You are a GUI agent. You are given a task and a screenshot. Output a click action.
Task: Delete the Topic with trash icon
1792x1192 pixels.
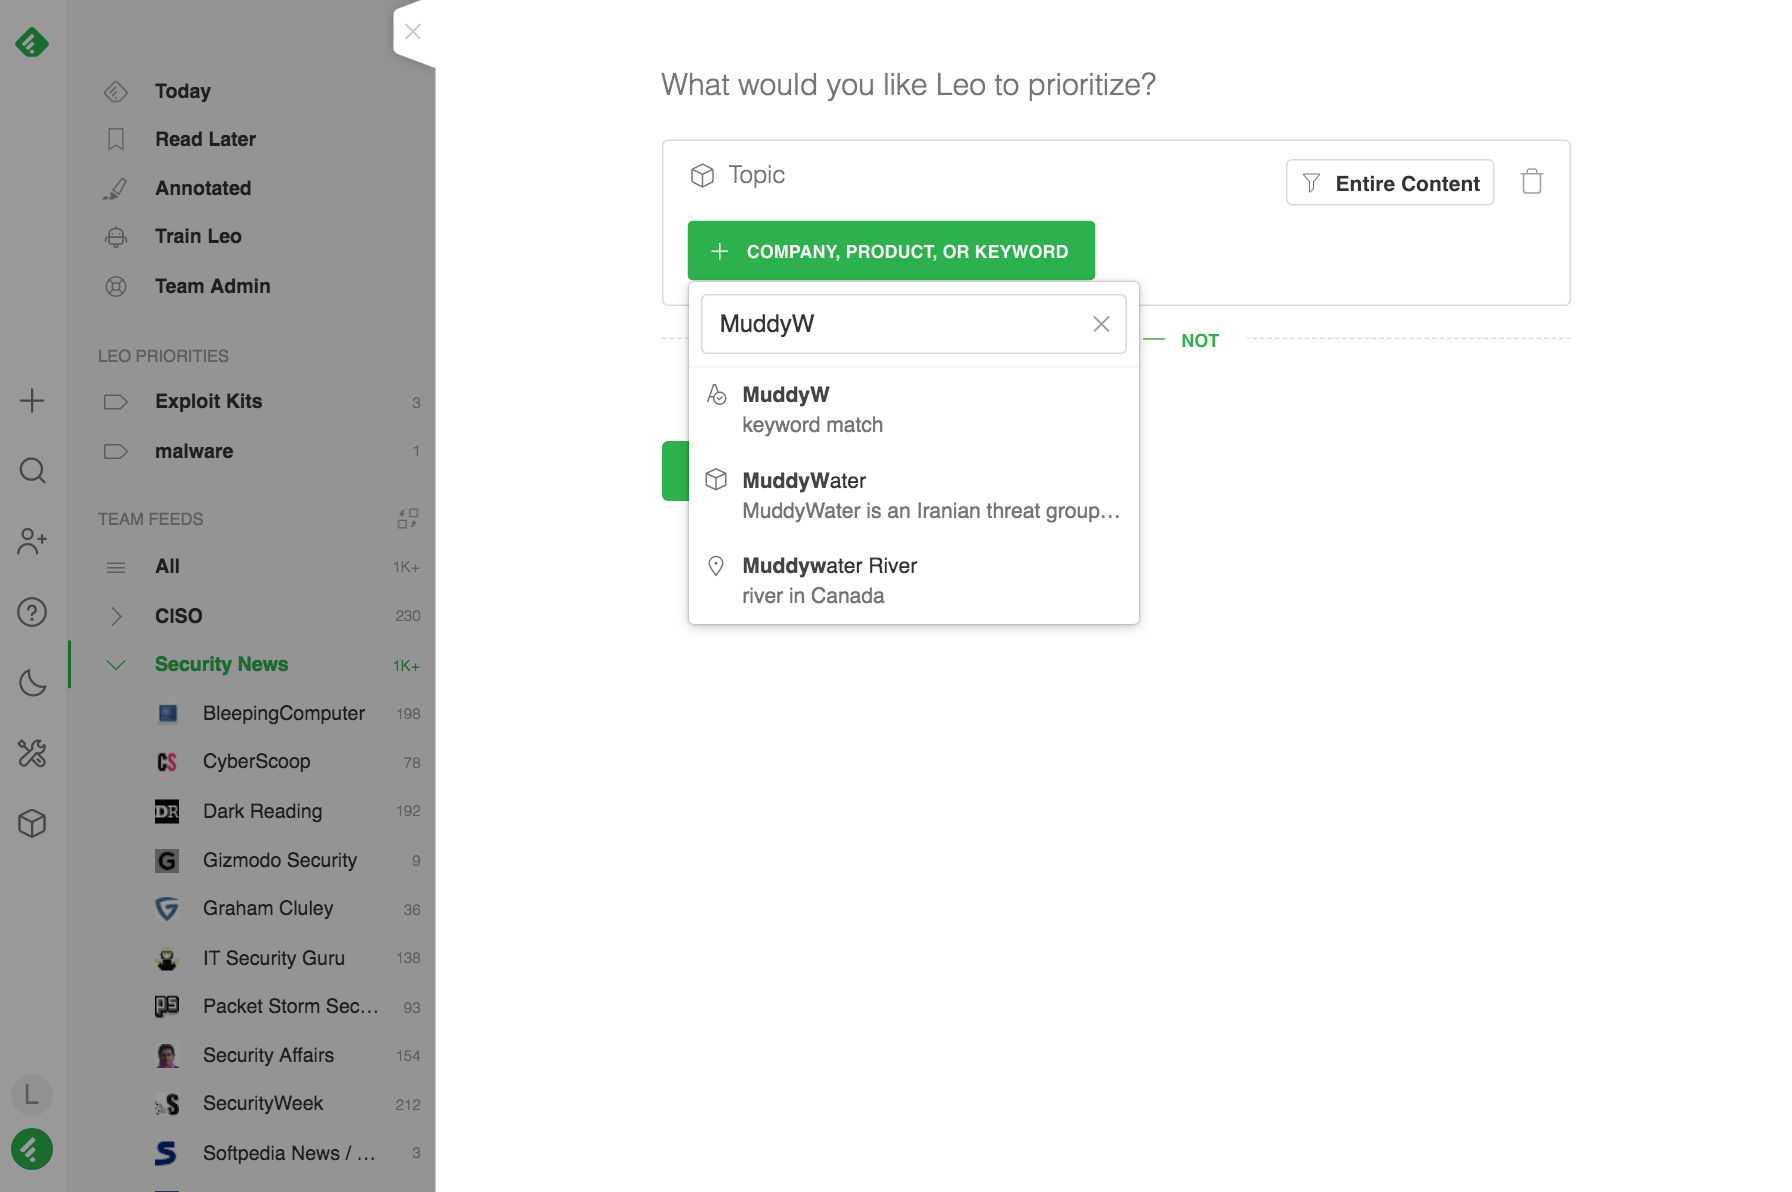(1531, 181)
